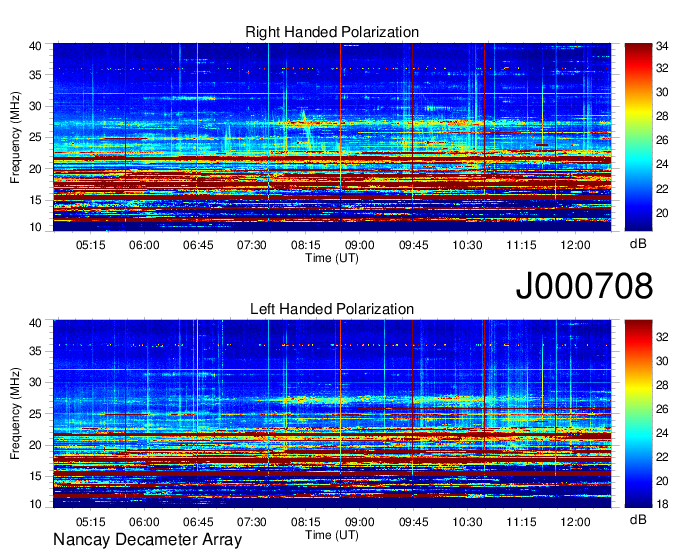Click the "Nancay Decameter Array" caption
The image size is (680, 552).
click(147, 540)
